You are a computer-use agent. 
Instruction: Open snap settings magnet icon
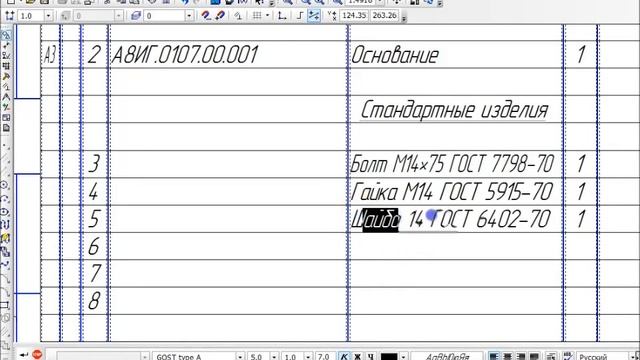point(206,16)
